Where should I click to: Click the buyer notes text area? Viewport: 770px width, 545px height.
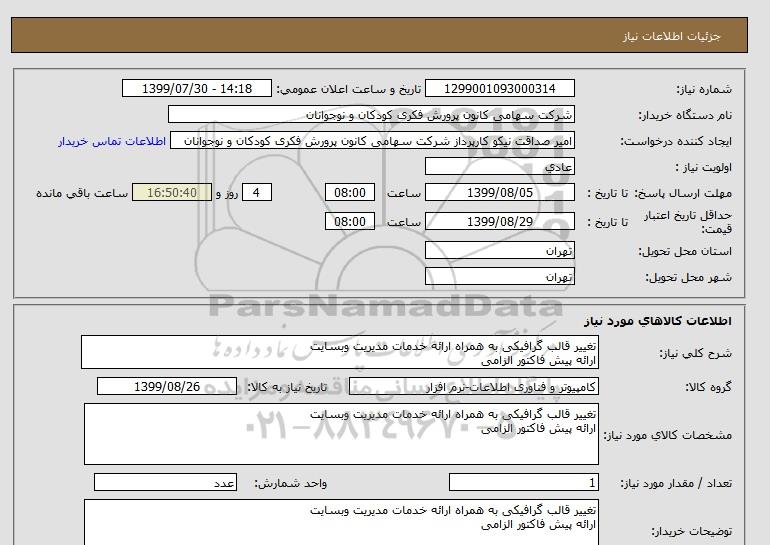(x=341, y=522)
